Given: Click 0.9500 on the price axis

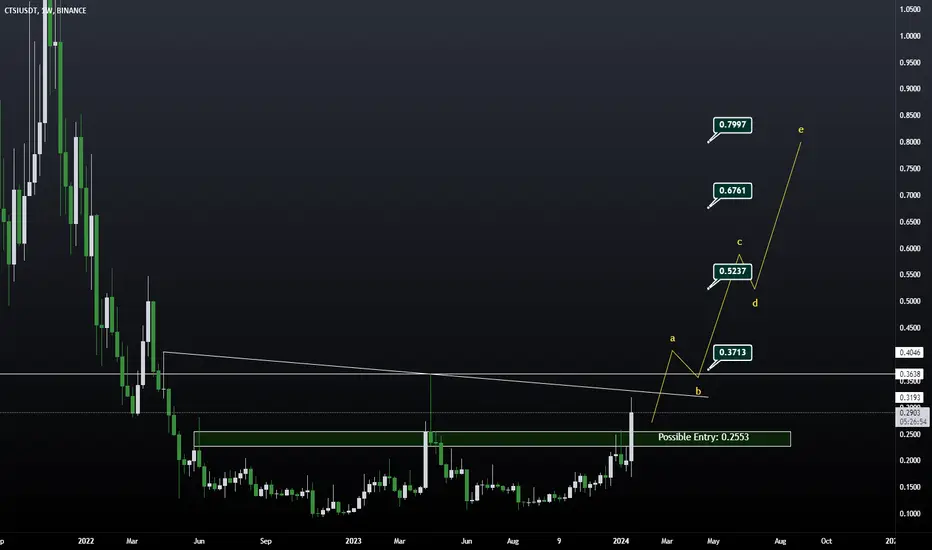Looking at the screenshot, I should tap(909, 62).
